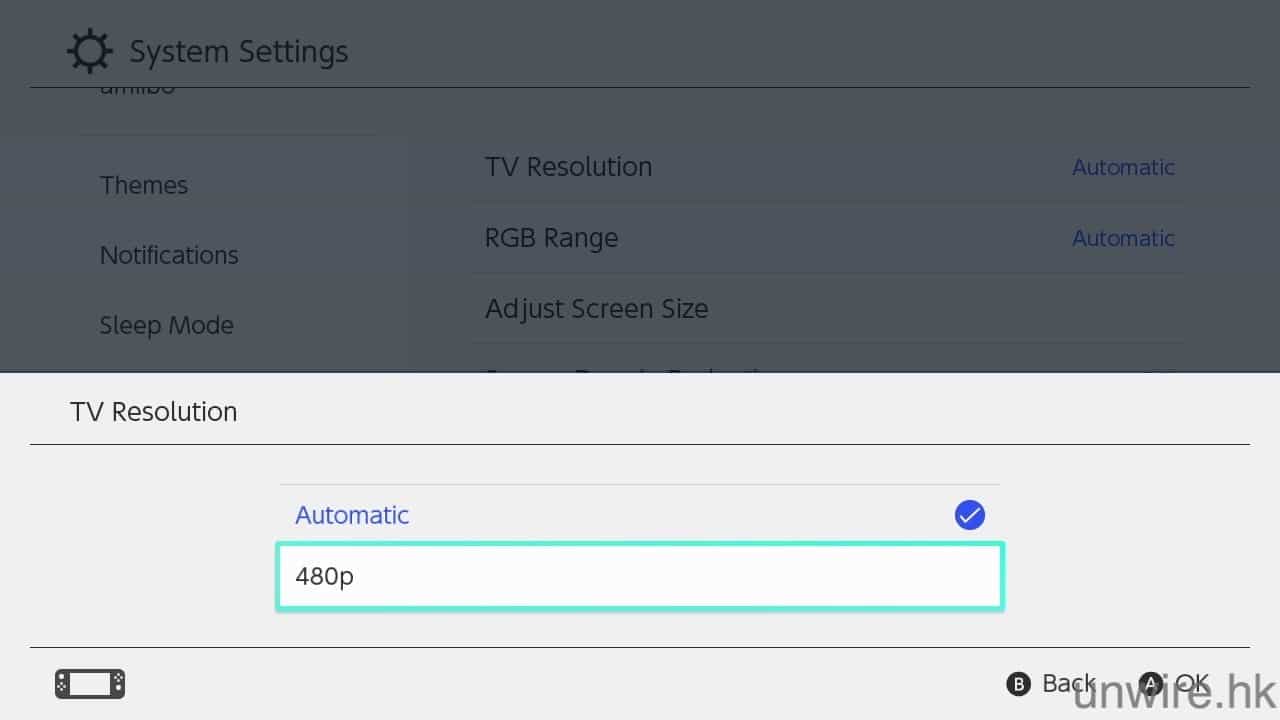Open Notifications in the sidebar
This screenshot has height=720, width=1280.
click(169, 255)
